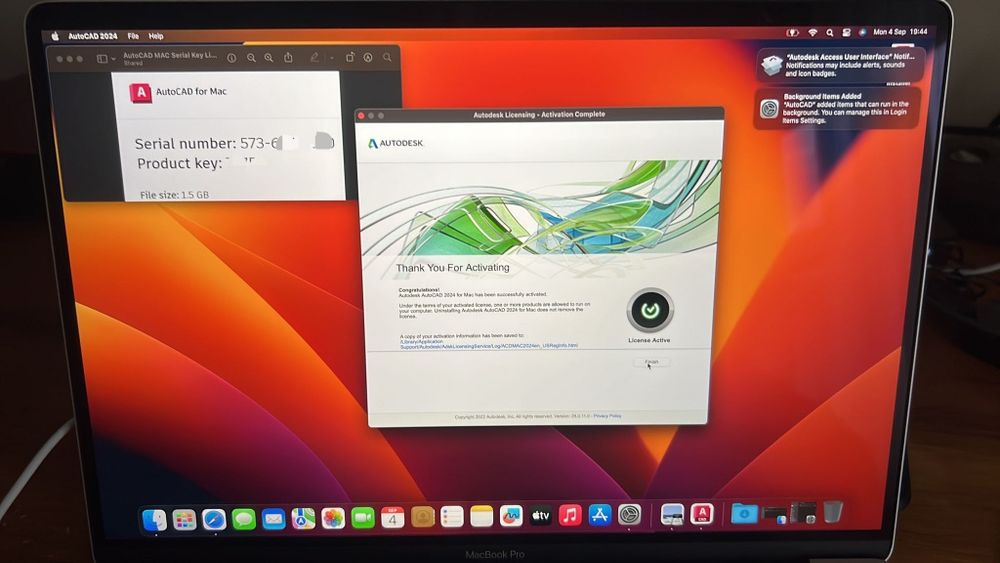The image size is (1000, 563).
Task: Open Freeform from the dock
Action: coord(511,516)
